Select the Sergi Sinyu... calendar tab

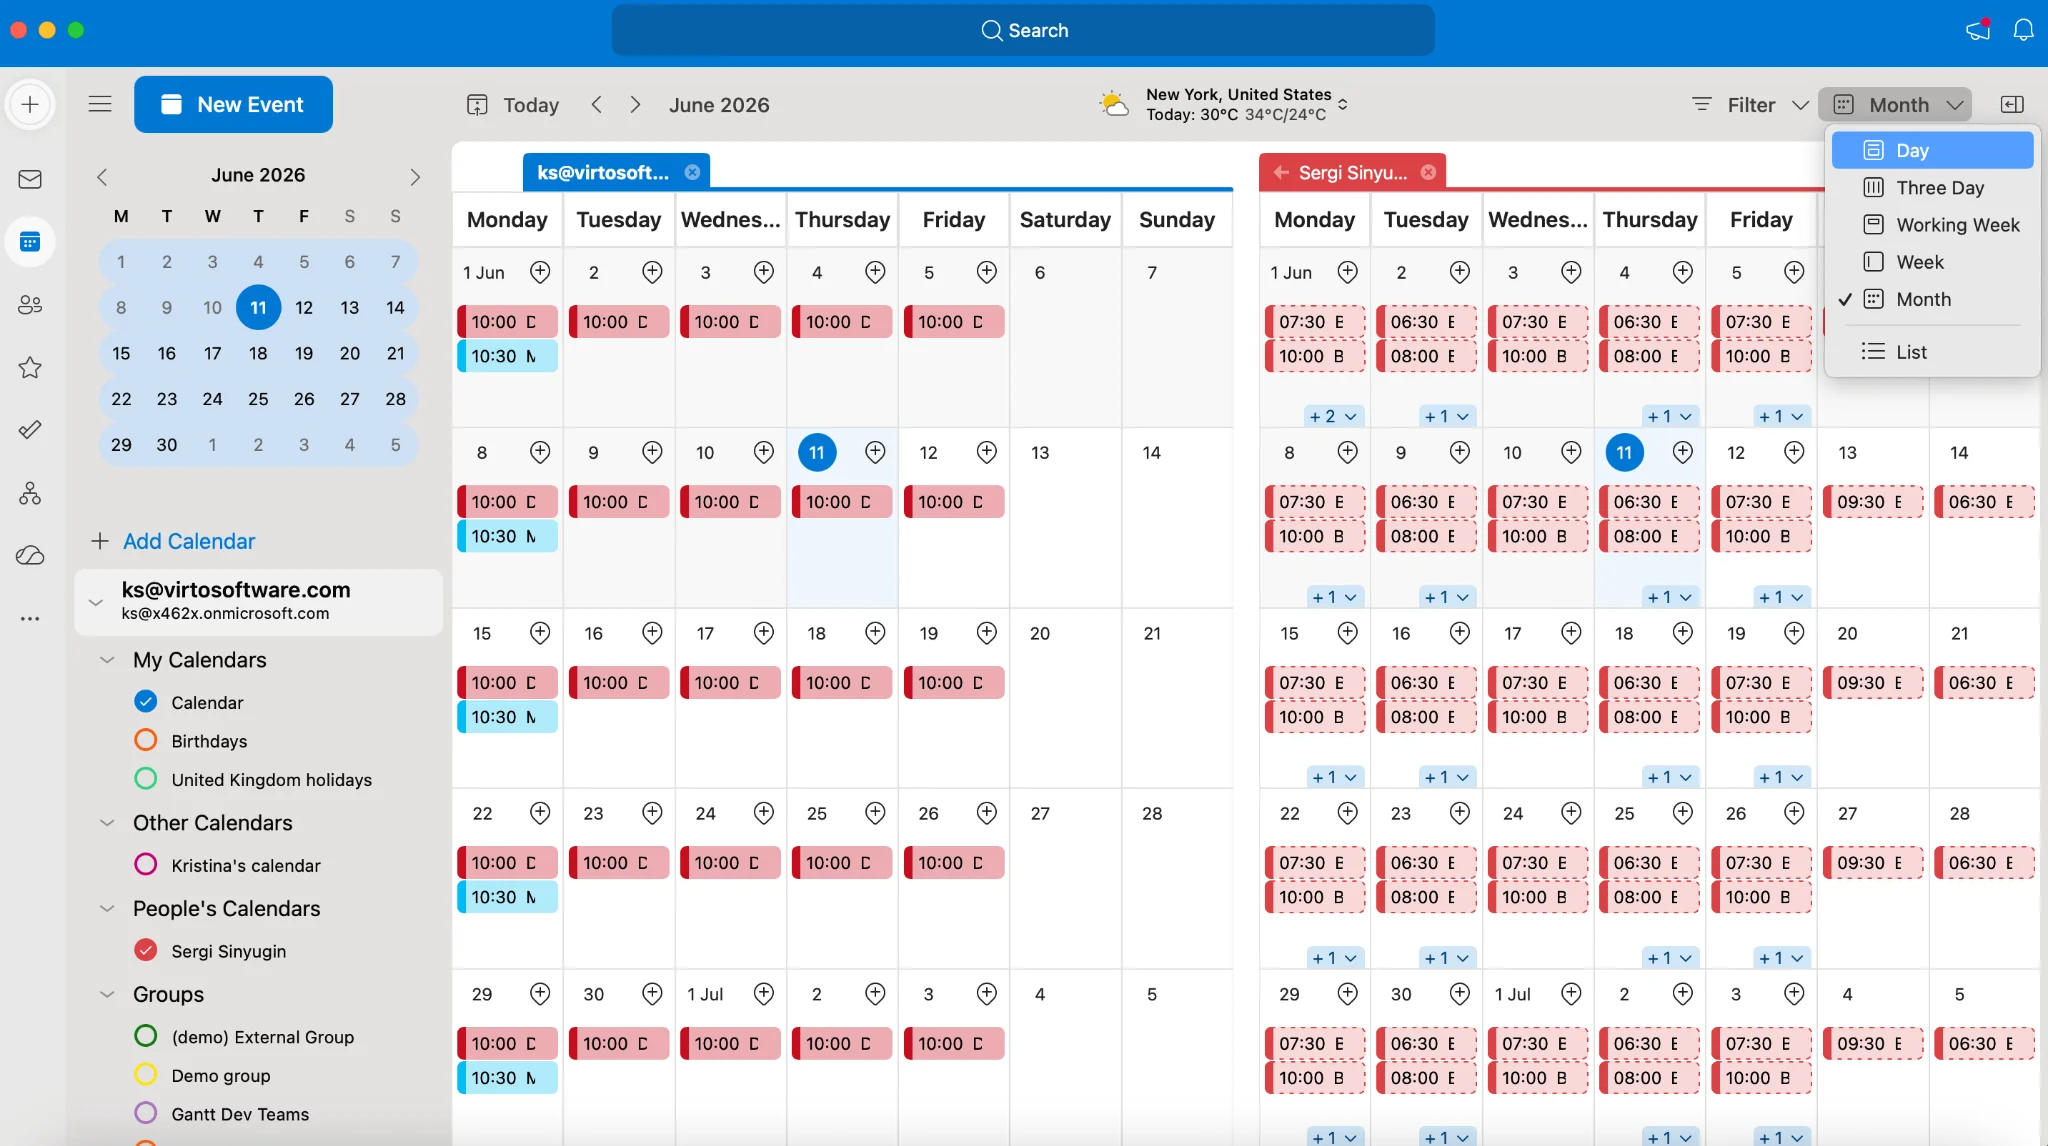(x=1352, y=172)
